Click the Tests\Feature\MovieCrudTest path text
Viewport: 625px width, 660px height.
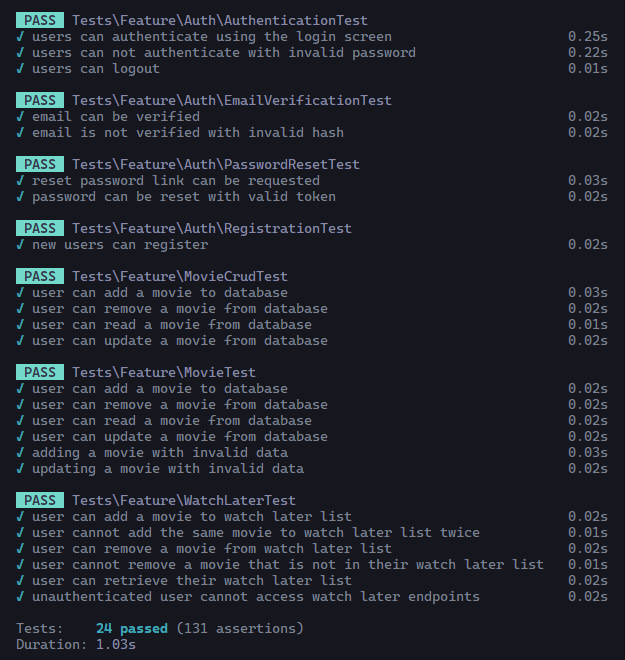coord(180,276)
